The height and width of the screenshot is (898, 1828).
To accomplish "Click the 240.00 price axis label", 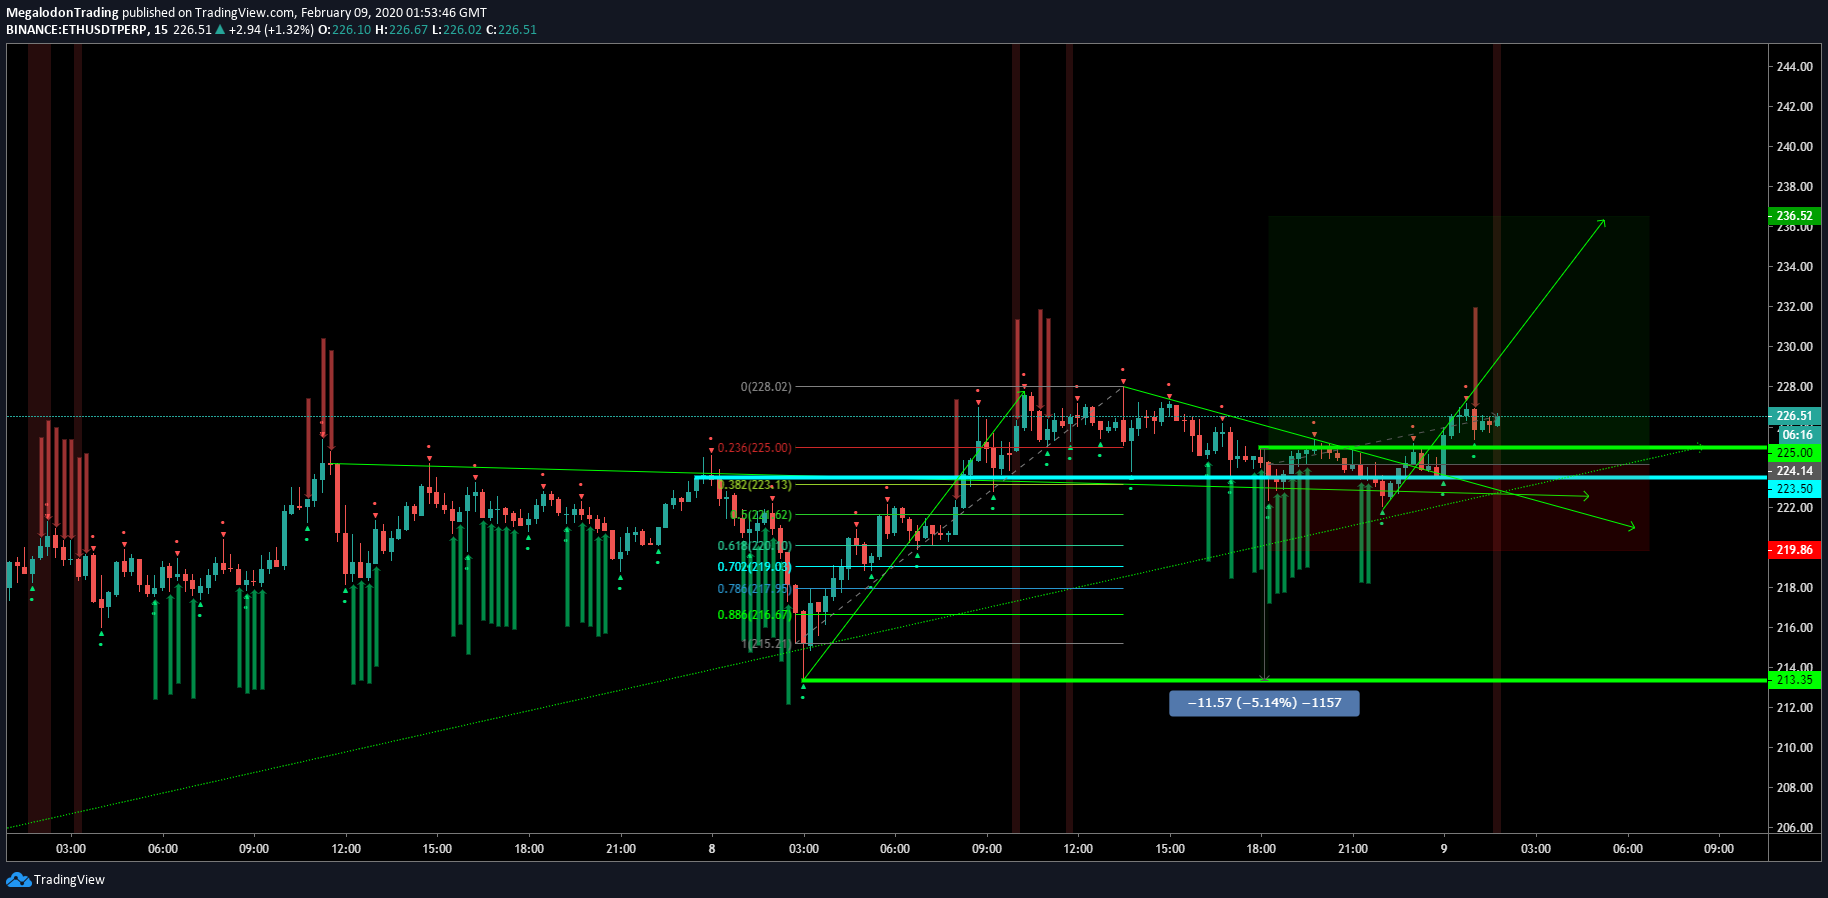I will click(x=1794, y=147).
